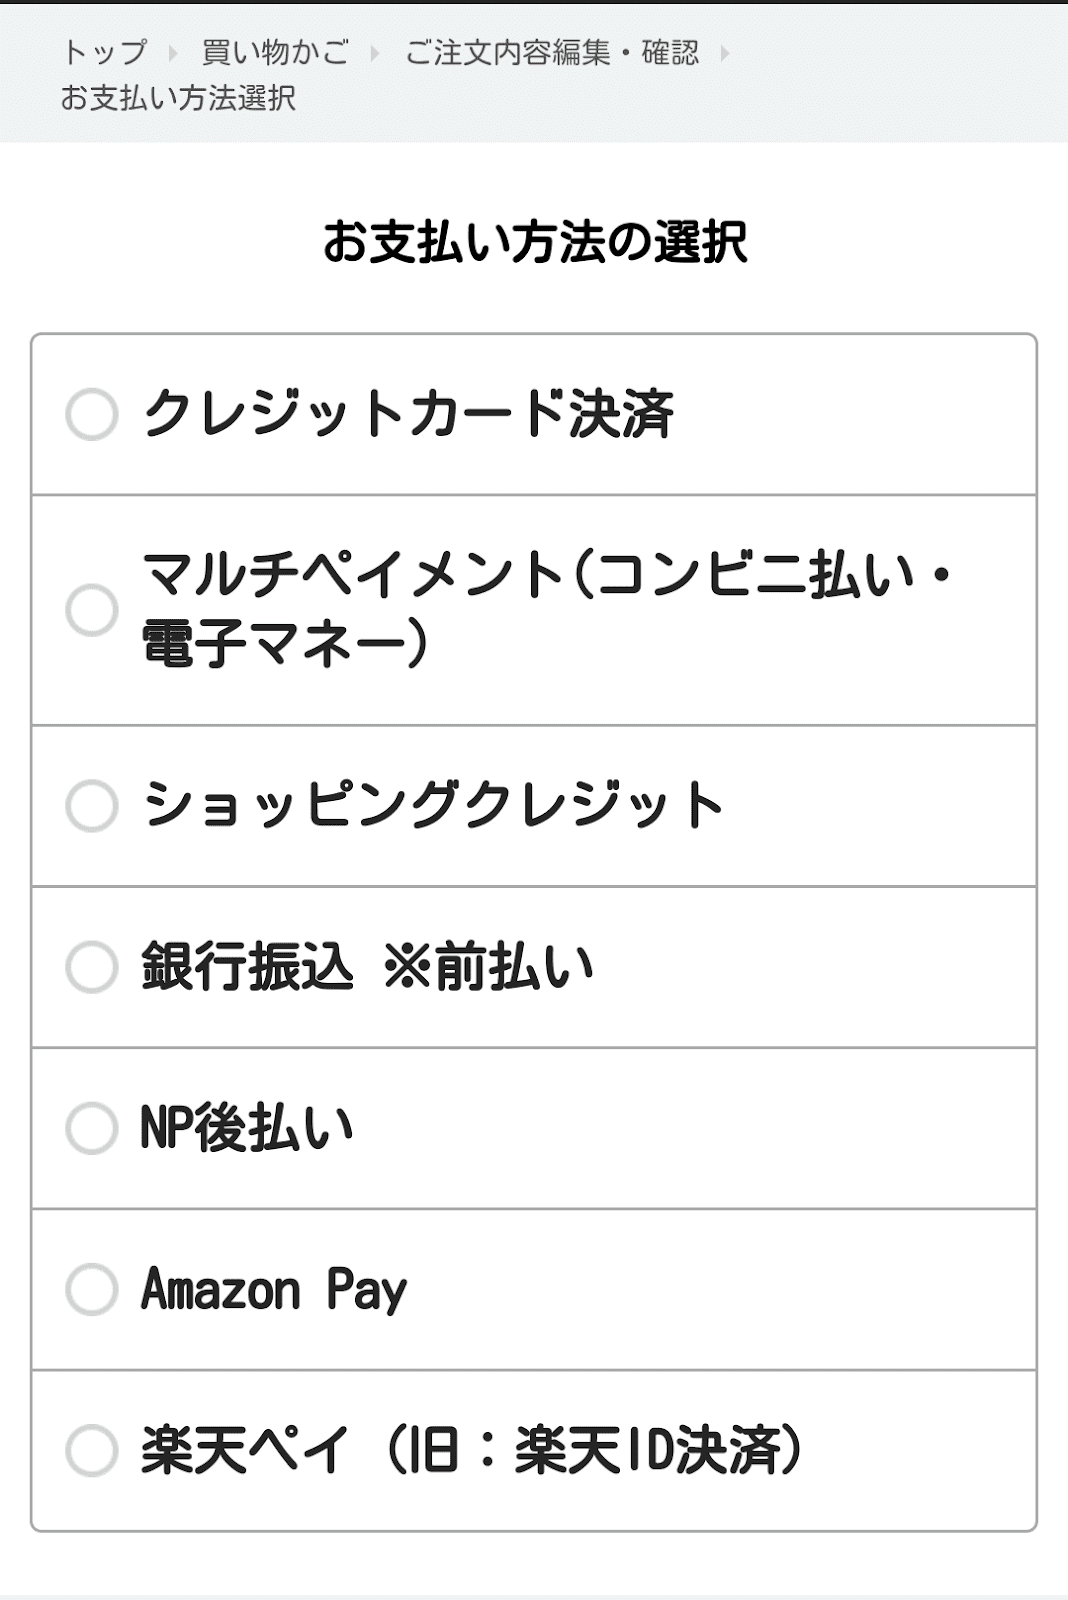1068x1600 pixels.
Task: Pick the NP後払い radio button
Action: (x=92, y=1129)
